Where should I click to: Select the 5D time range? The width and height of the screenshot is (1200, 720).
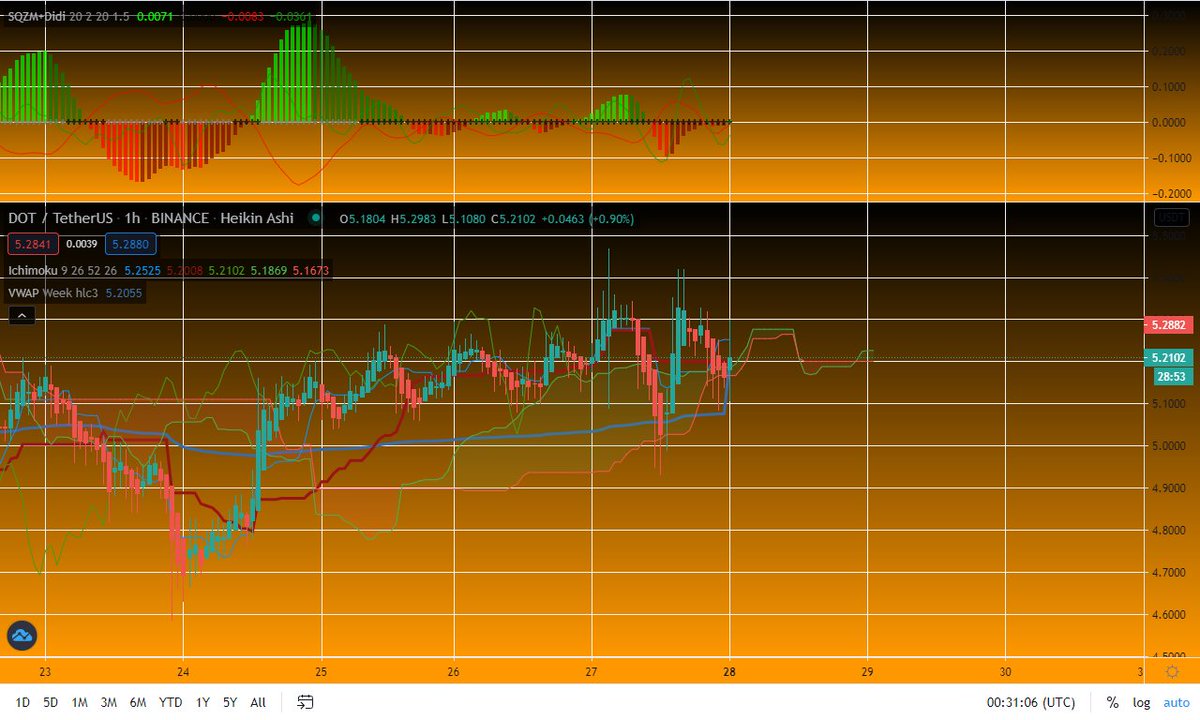pyautogui.click(x=50, y=702)
